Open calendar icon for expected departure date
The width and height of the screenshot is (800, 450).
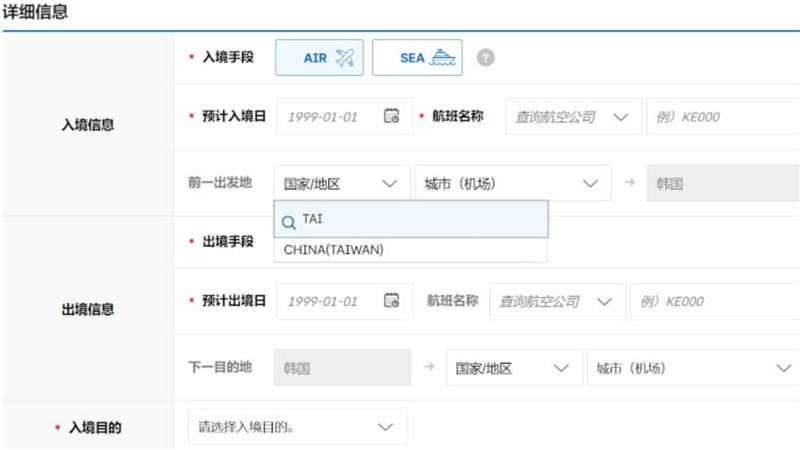tap(392, 301)
